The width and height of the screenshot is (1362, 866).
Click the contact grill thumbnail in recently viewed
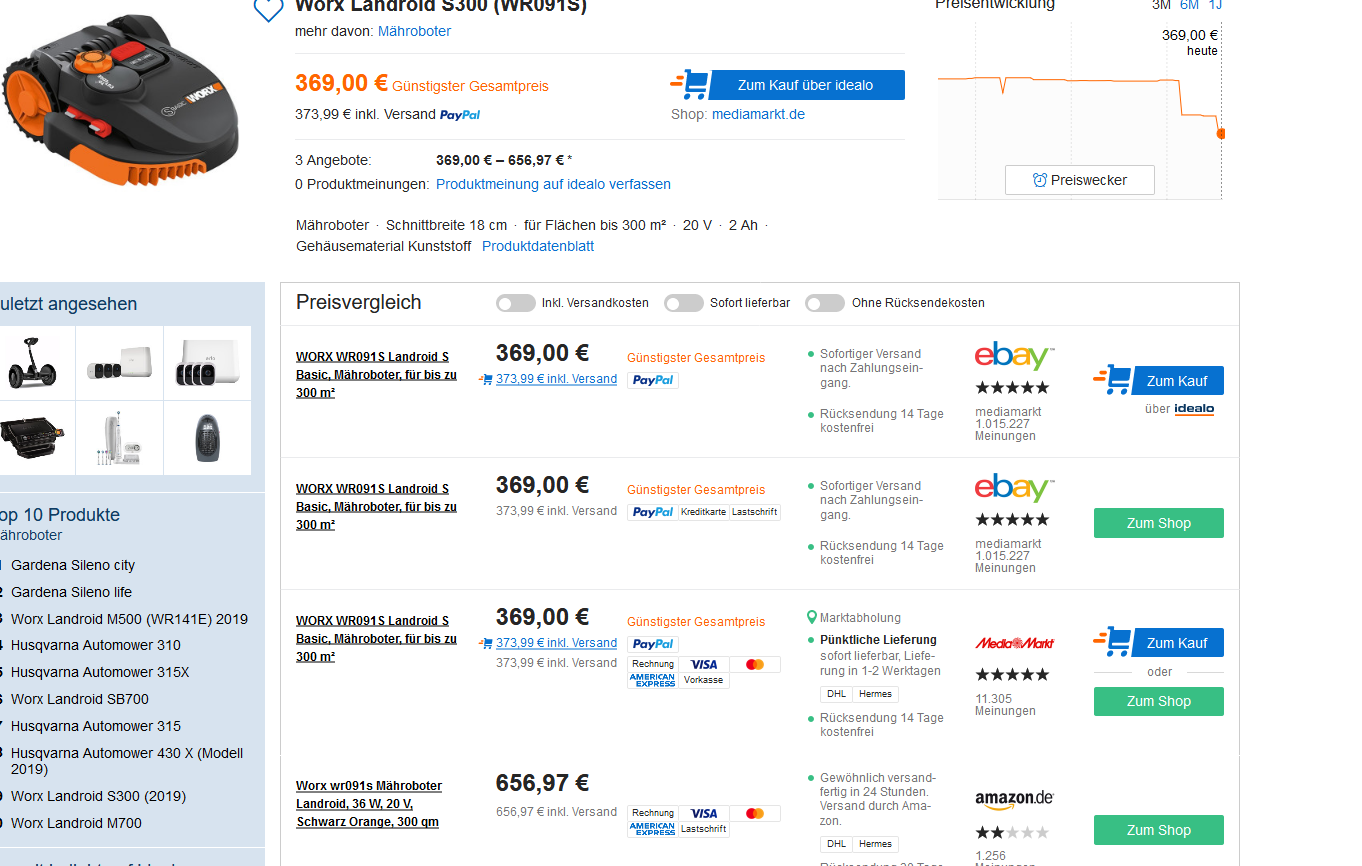click(x=36, y=438)
